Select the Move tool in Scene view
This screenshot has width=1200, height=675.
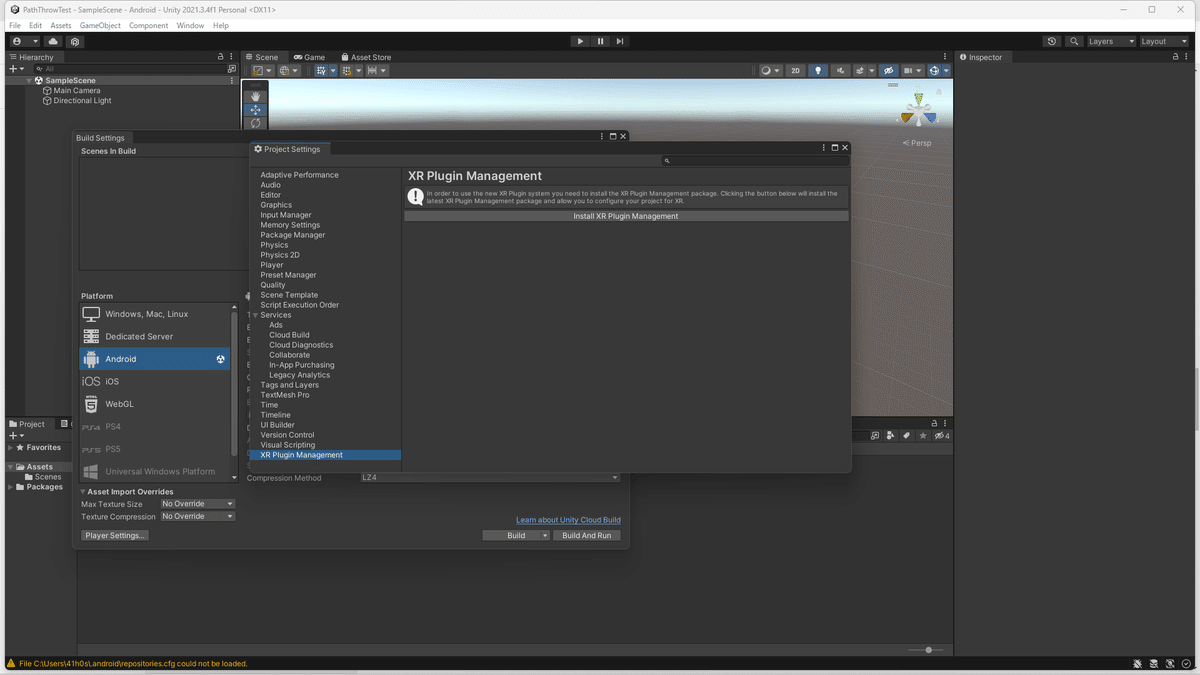click(255, 110)
